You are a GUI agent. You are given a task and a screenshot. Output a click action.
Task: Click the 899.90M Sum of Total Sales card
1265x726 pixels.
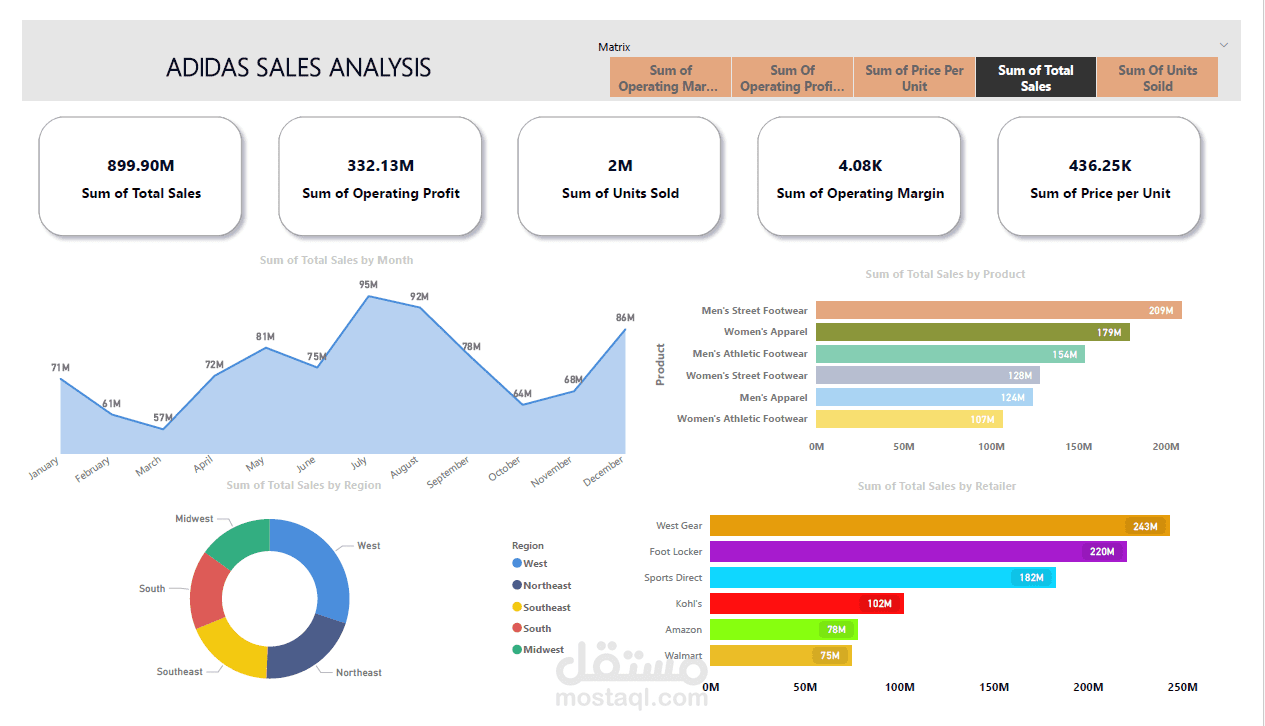(141, 177)
